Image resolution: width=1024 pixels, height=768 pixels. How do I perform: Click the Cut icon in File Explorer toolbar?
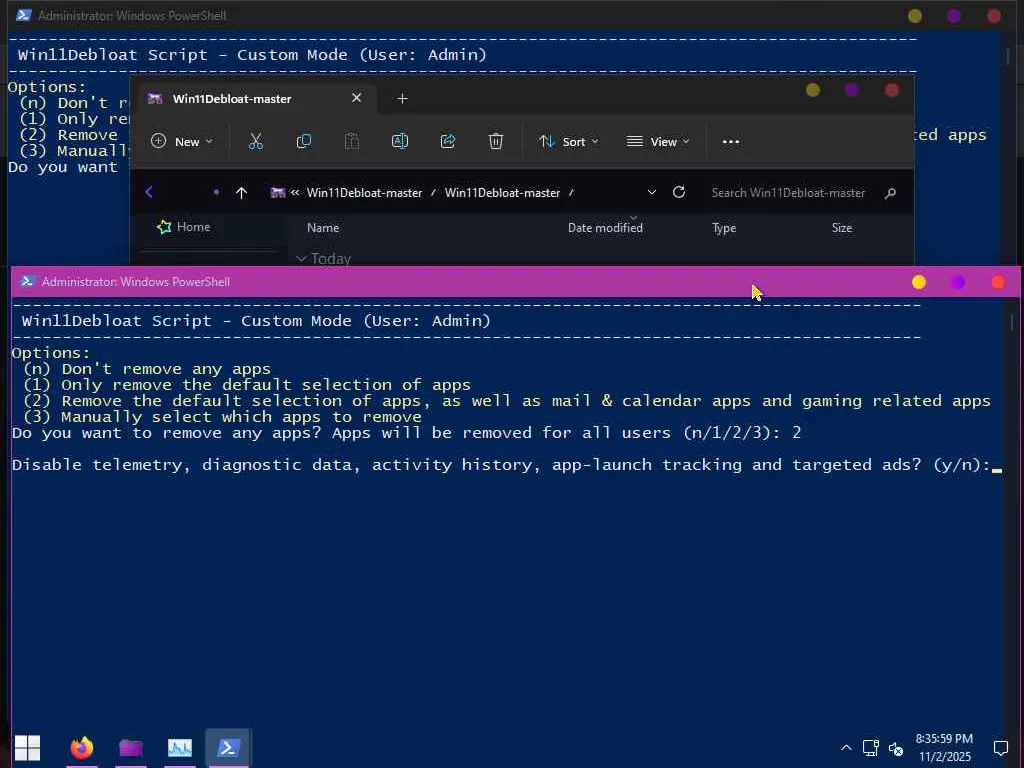(255, 141)
